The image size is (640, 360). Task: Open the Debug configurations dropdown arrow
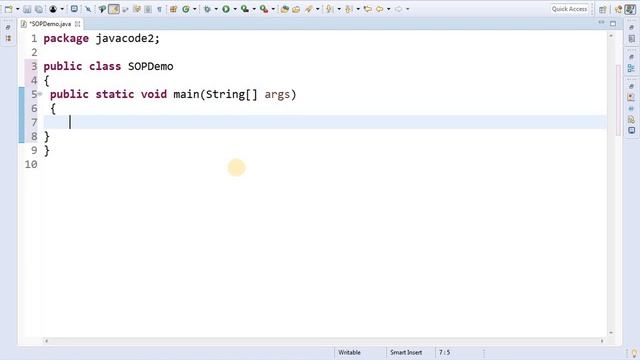tap(216, 9)
